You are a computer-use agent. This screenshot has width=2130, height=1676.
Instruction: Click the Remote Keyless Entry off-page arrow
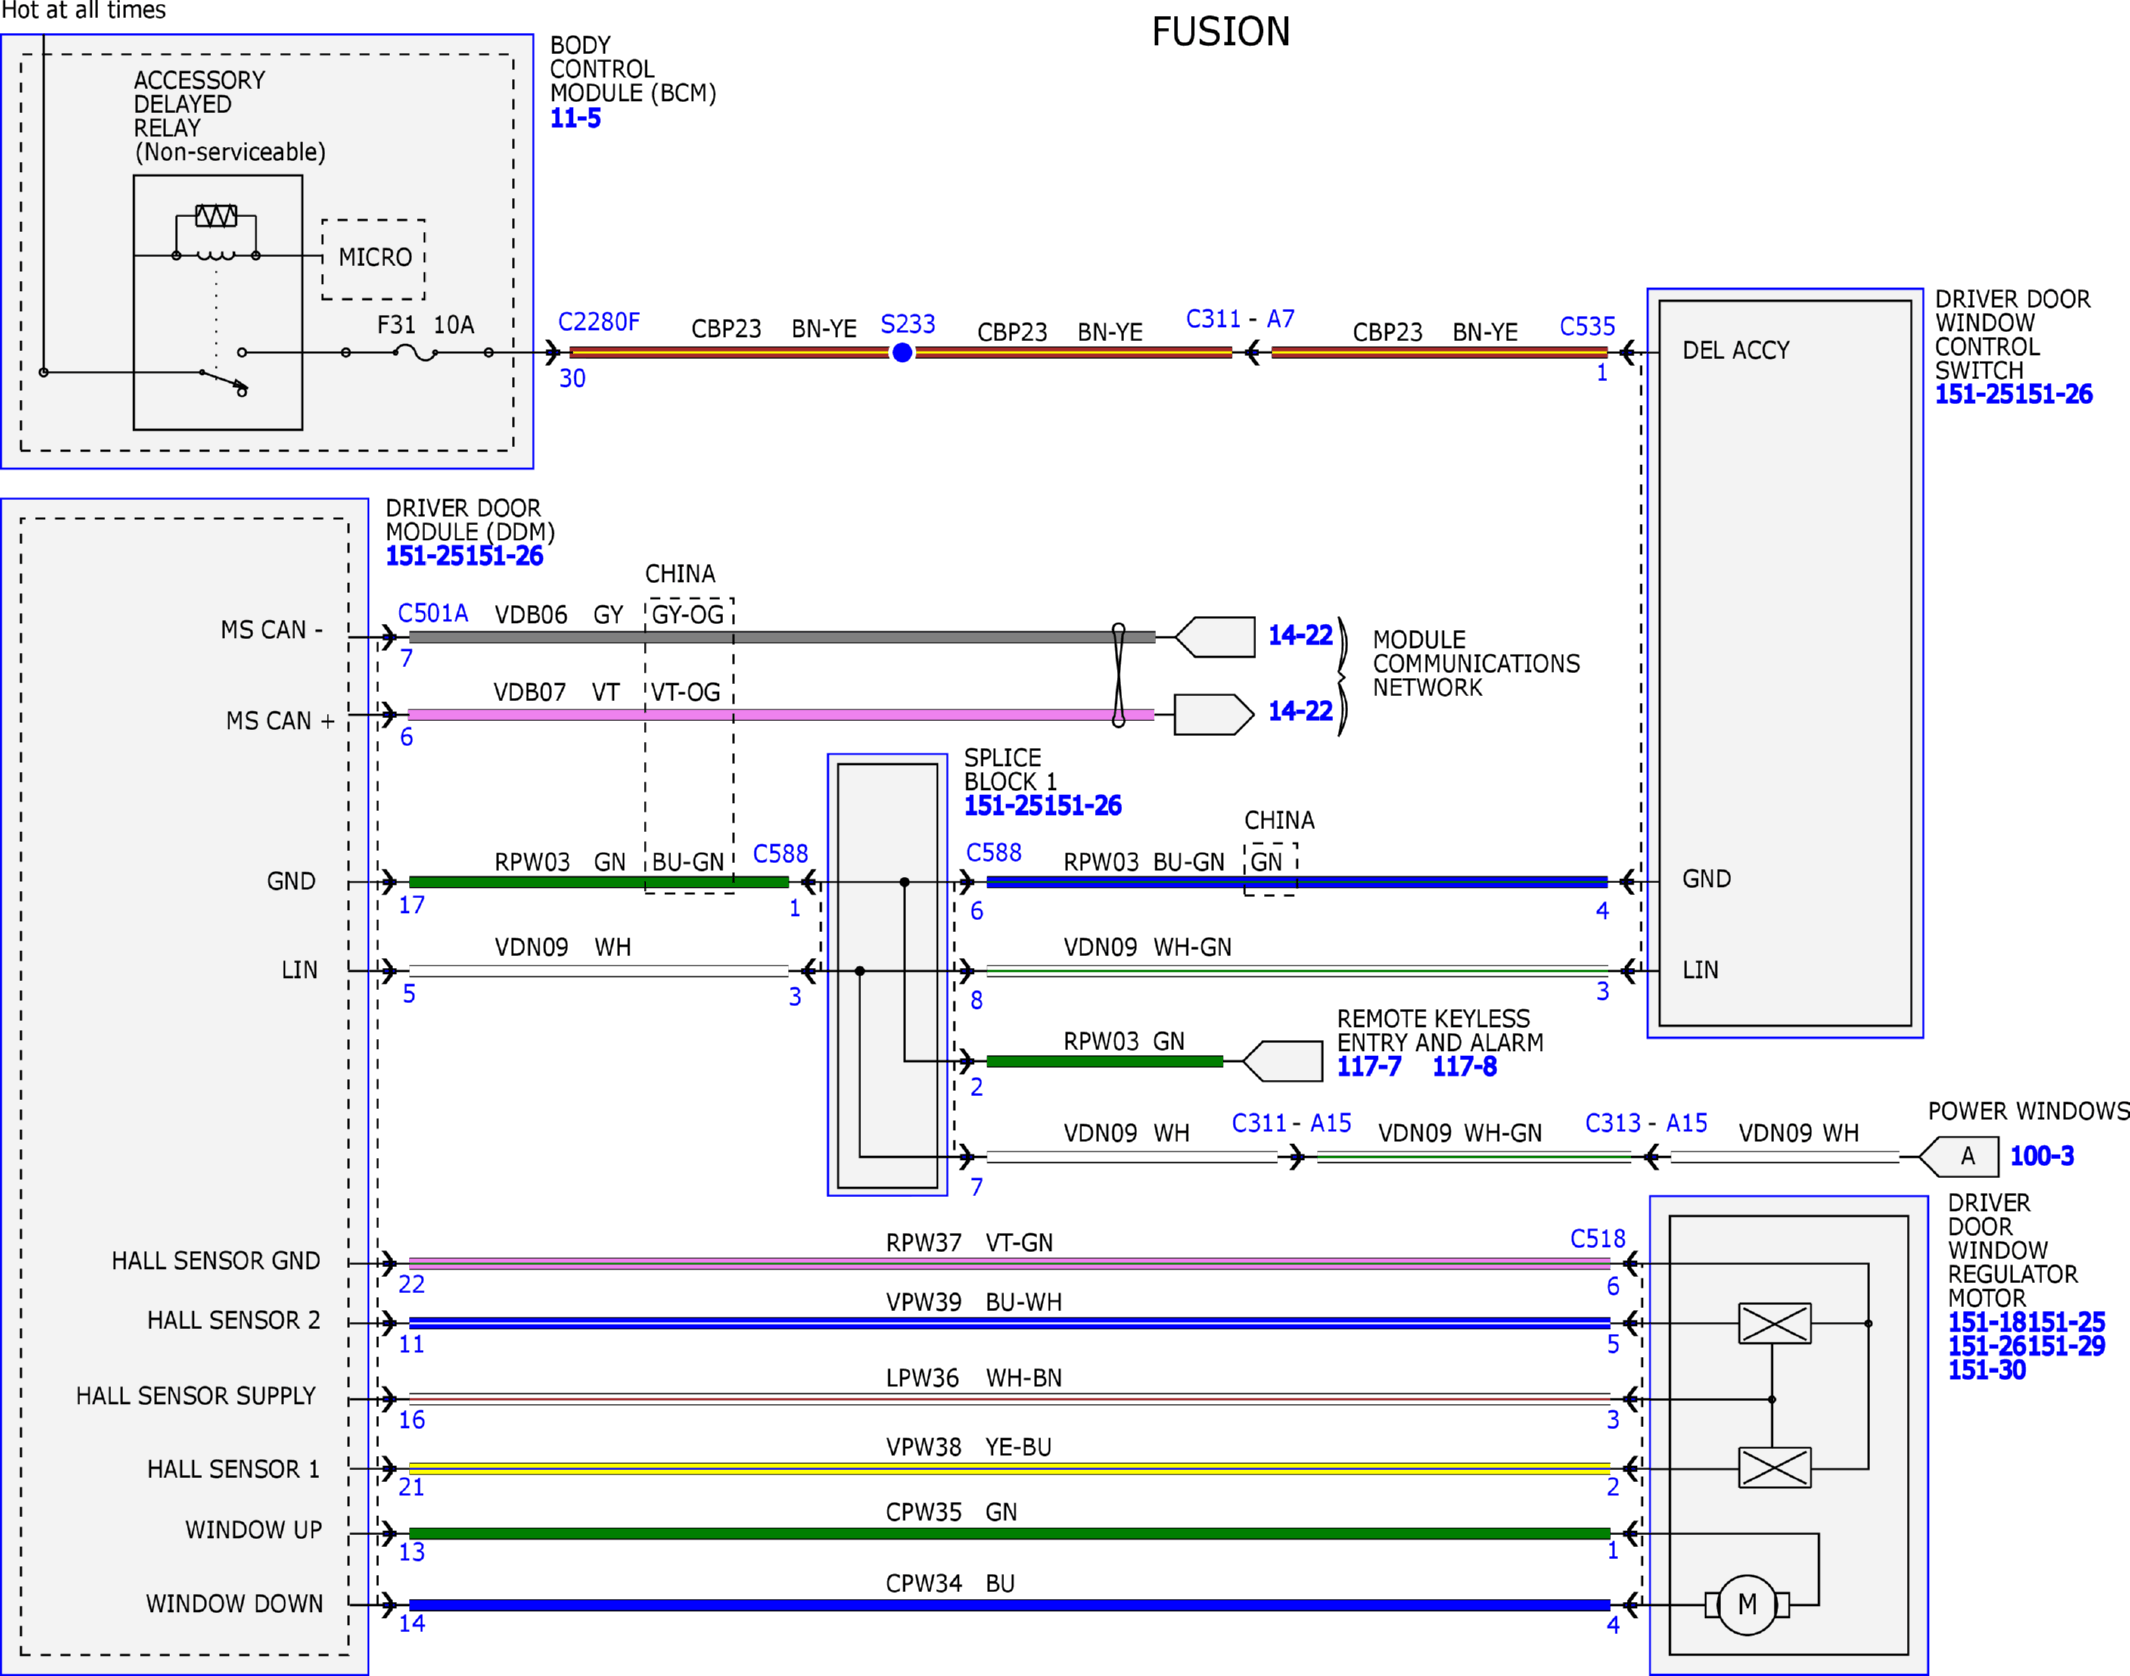tap(1283, 1061)
